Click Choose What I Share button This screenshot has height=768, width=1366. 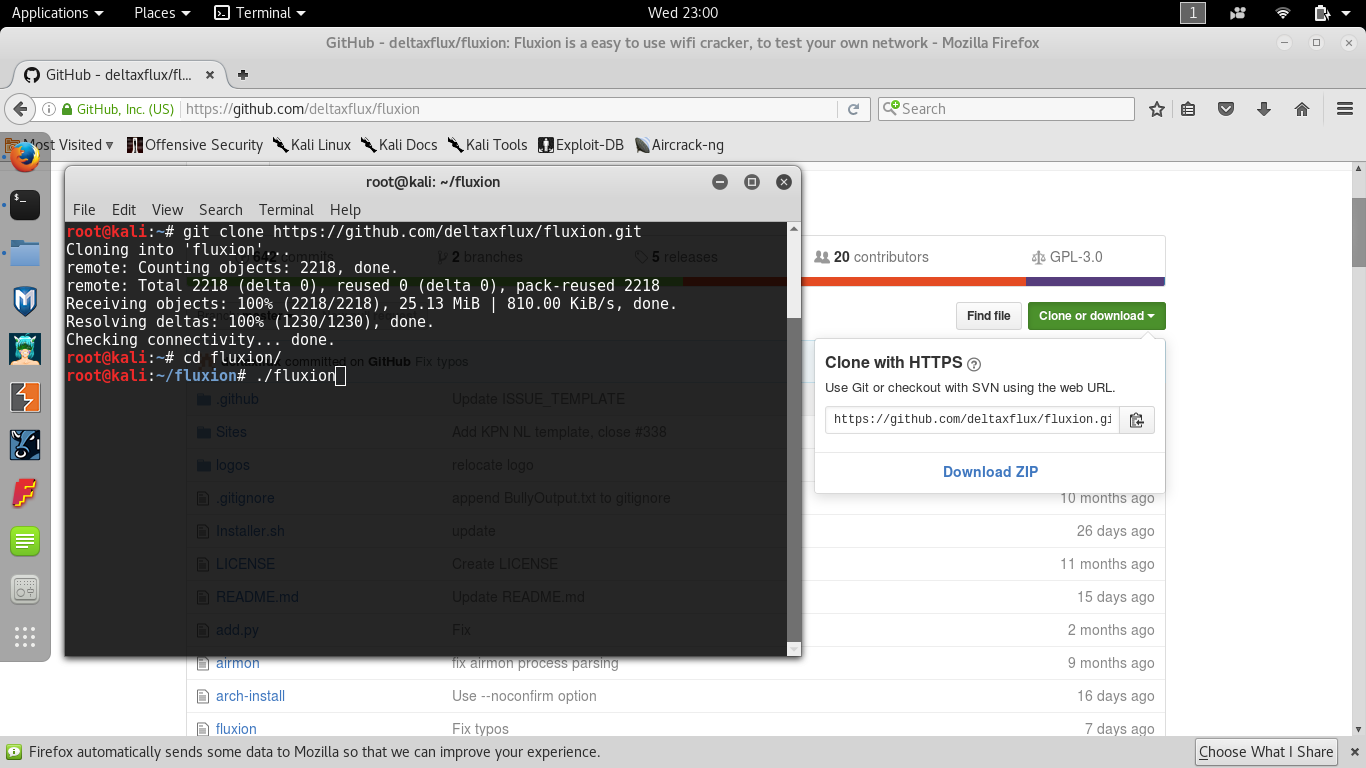coord(1266,752)
